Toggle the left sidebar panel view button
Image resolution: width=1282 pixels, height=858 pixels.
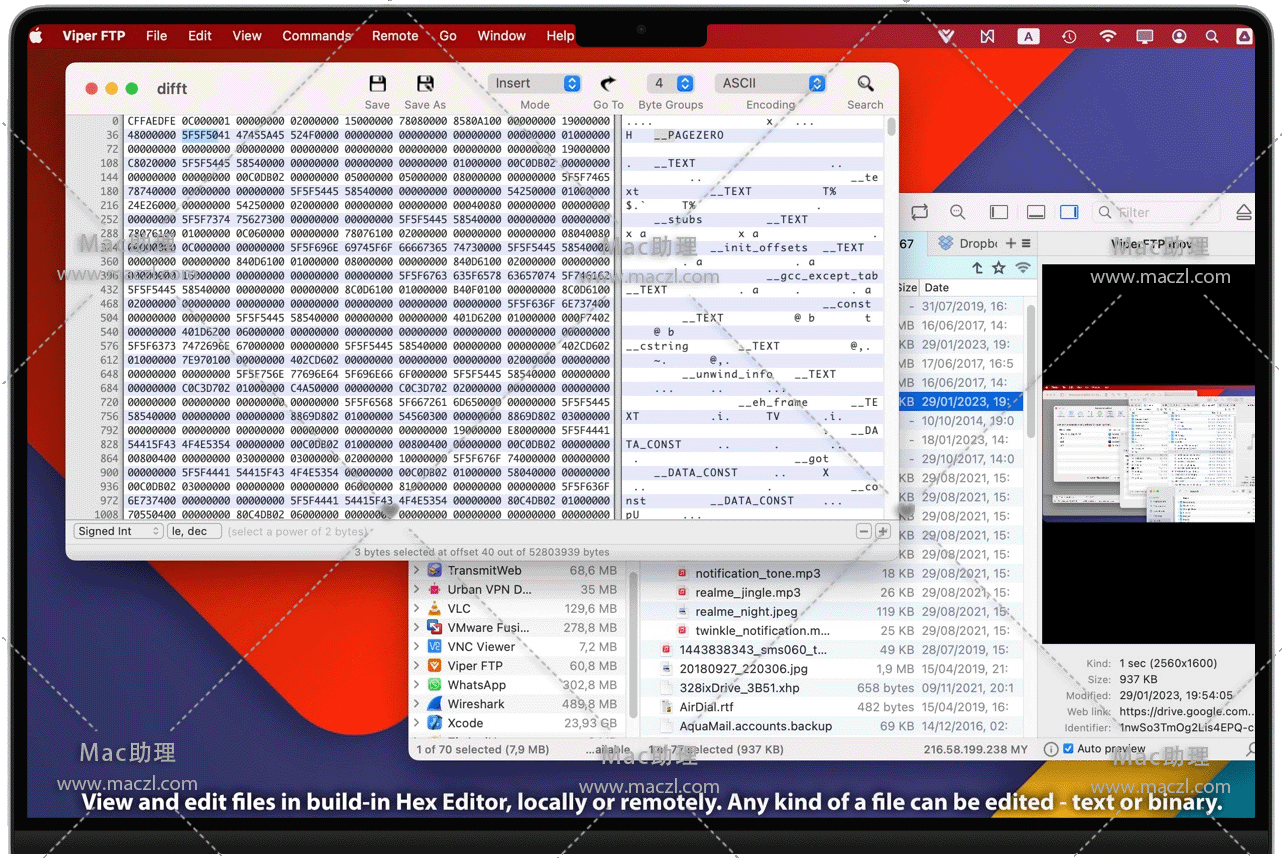pos(999,212)
